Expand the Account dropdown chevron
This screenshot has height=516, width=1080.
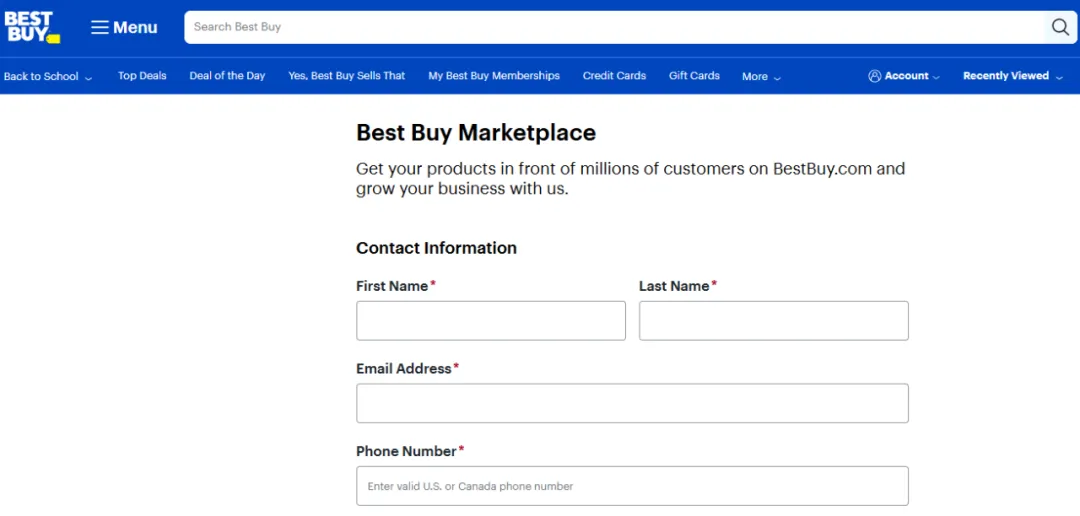[936, 77]
